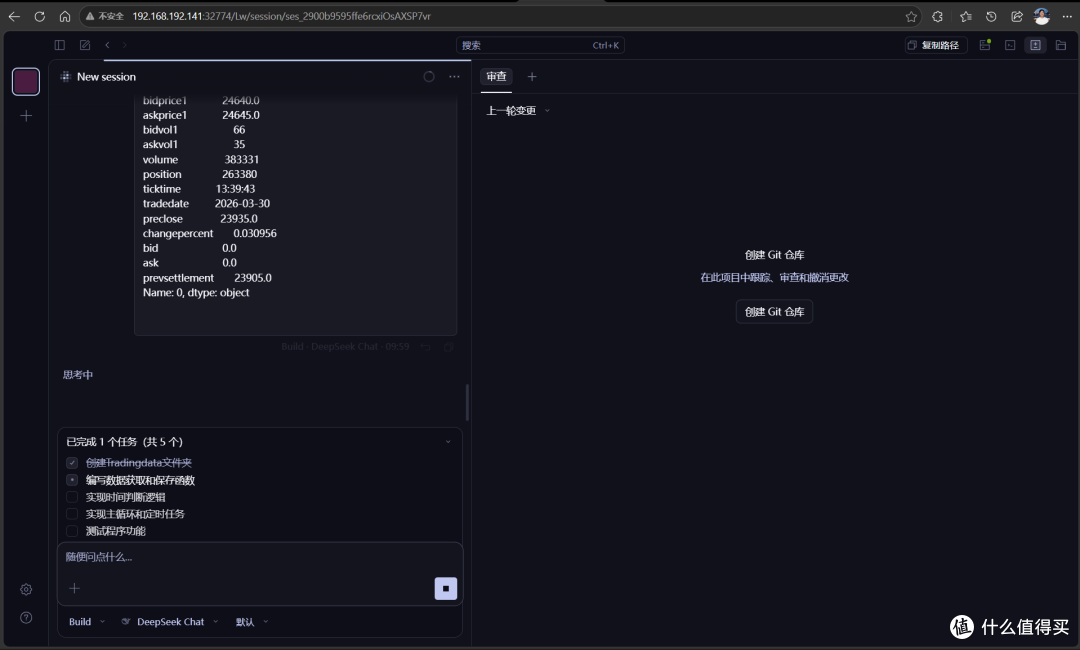Click the 'tradedate 2026-03-30' output line
The height and width of the screenshot is (650, 1080).
tap(206, 204)
